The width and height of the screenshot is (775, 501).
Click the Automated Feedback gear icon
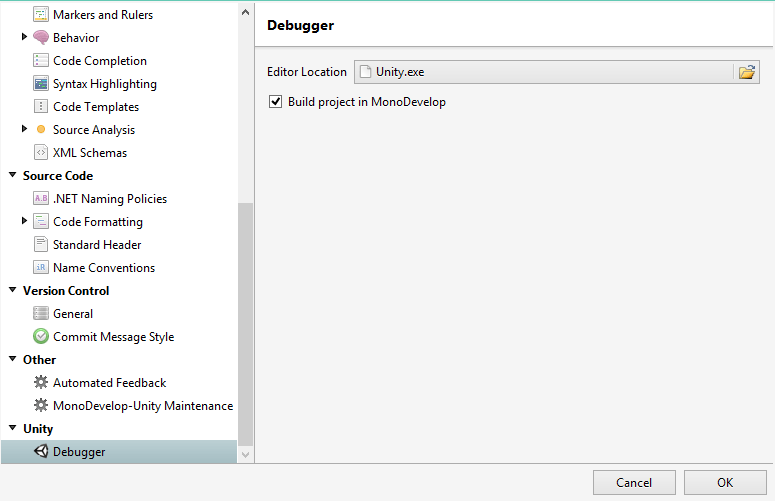[41, 383]
